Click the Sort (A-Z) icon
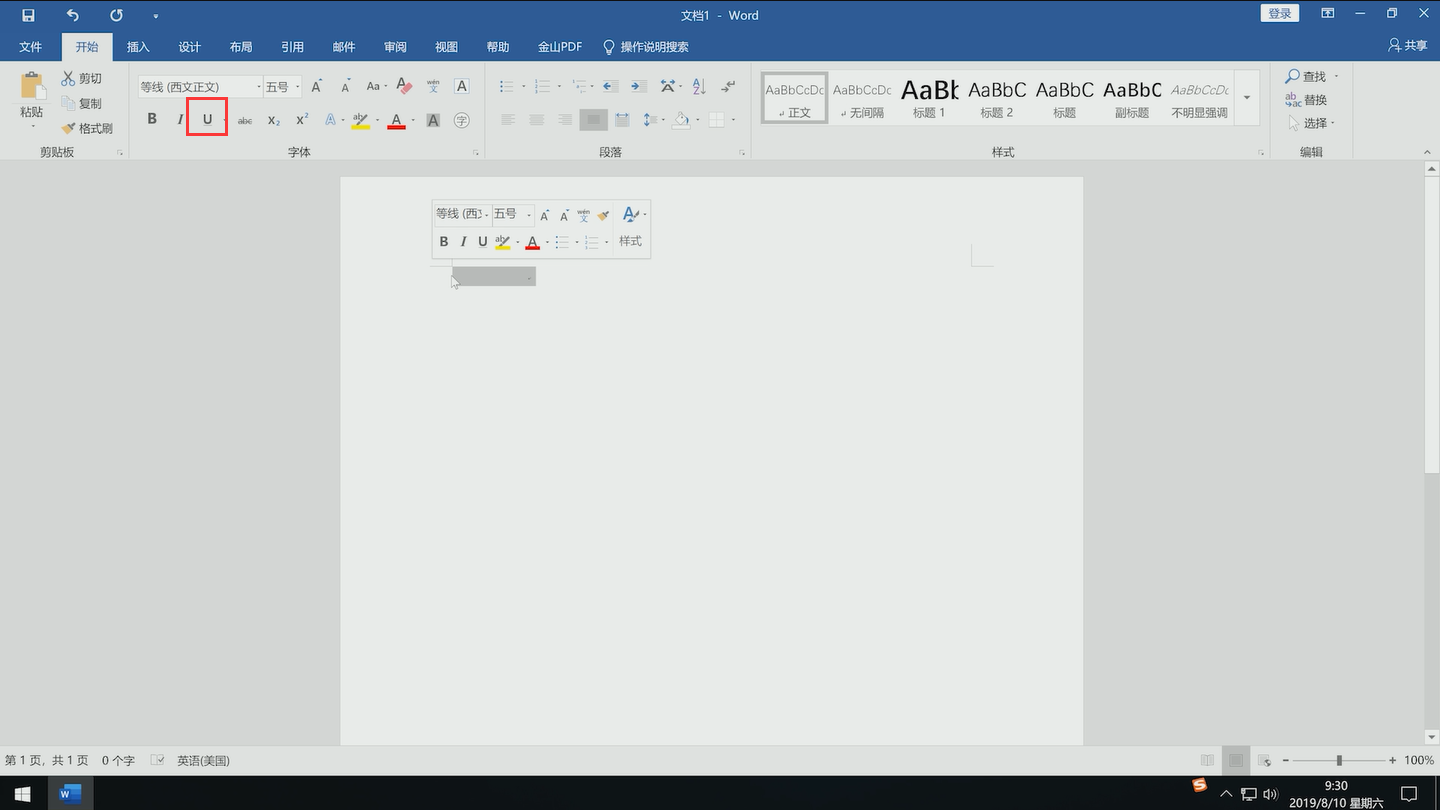Screen dimensions: 1440x810 click(x=699, y=87)
